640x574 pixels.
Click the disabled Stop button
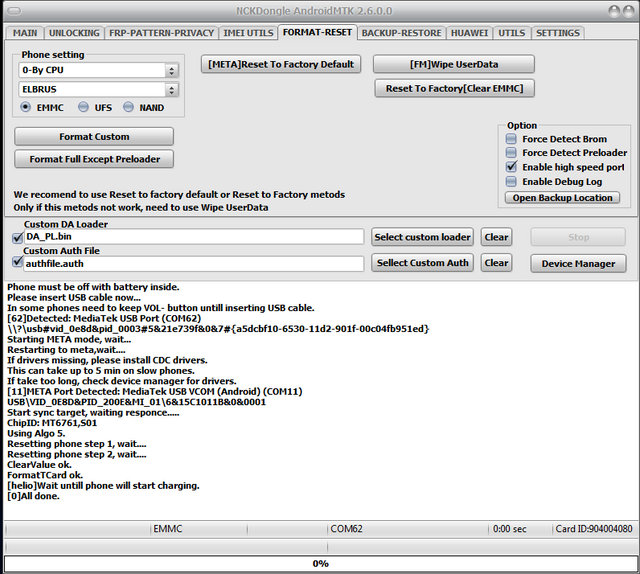click(578, 237)
